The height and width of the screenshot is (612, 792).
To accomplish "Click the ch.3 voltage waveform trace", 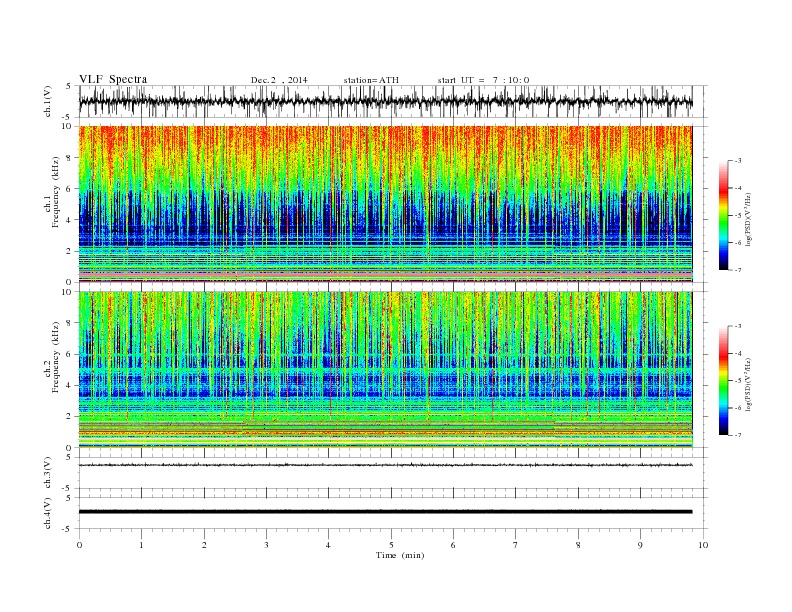I will click(385, 465).
